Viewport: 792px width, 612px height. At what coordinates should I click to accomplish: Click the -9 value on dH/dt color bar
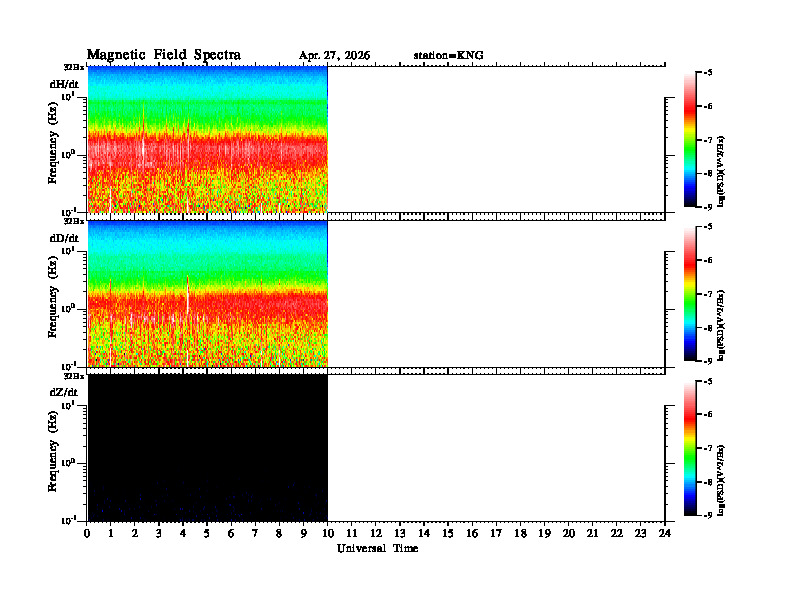708,207
